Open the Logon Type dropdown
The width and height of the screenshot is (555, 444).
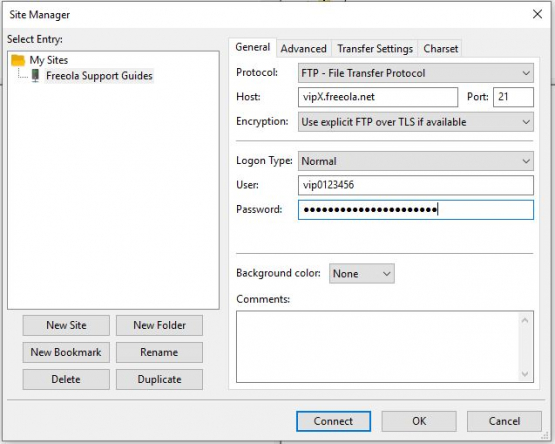coord(416,161)
